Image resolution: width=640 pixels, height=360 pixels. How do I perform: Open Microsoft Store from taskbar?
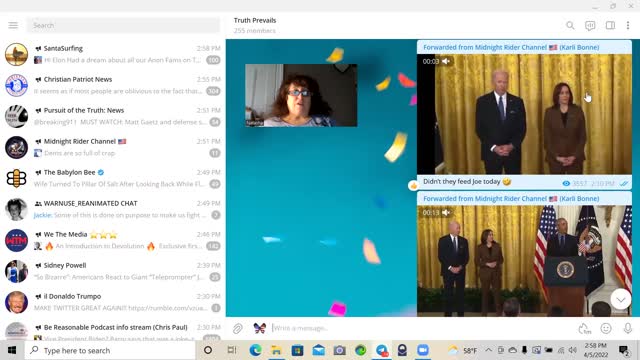298,350
